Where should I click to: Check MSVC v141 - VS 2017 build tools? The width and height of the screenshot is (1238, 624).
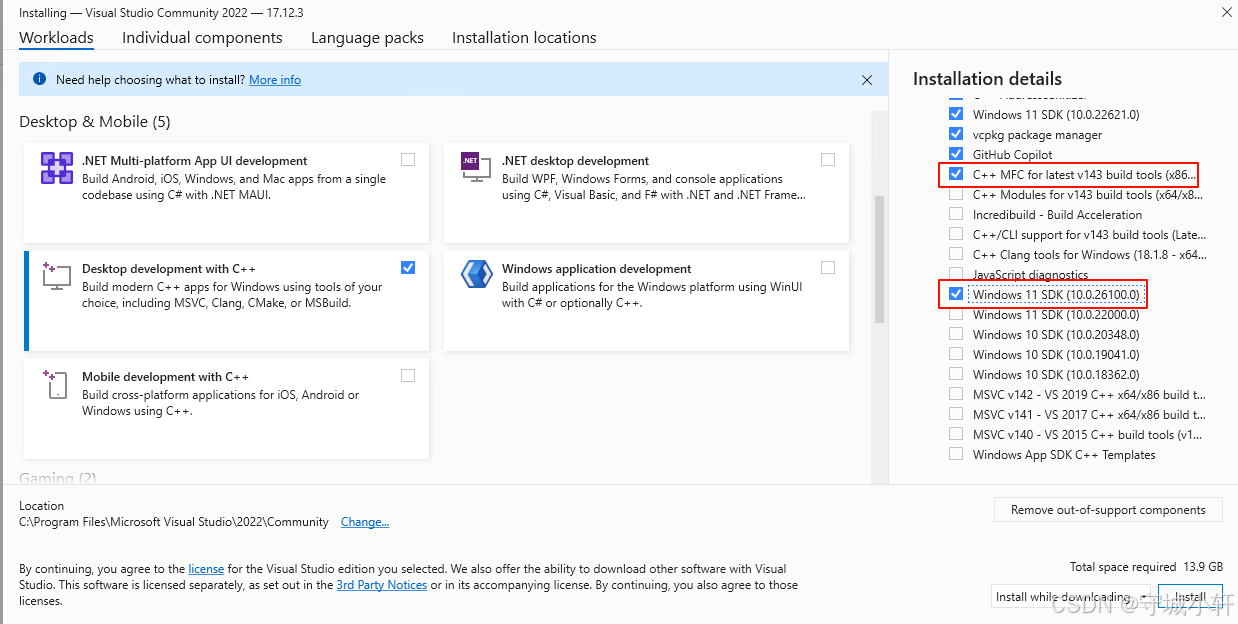coord(956,414)
